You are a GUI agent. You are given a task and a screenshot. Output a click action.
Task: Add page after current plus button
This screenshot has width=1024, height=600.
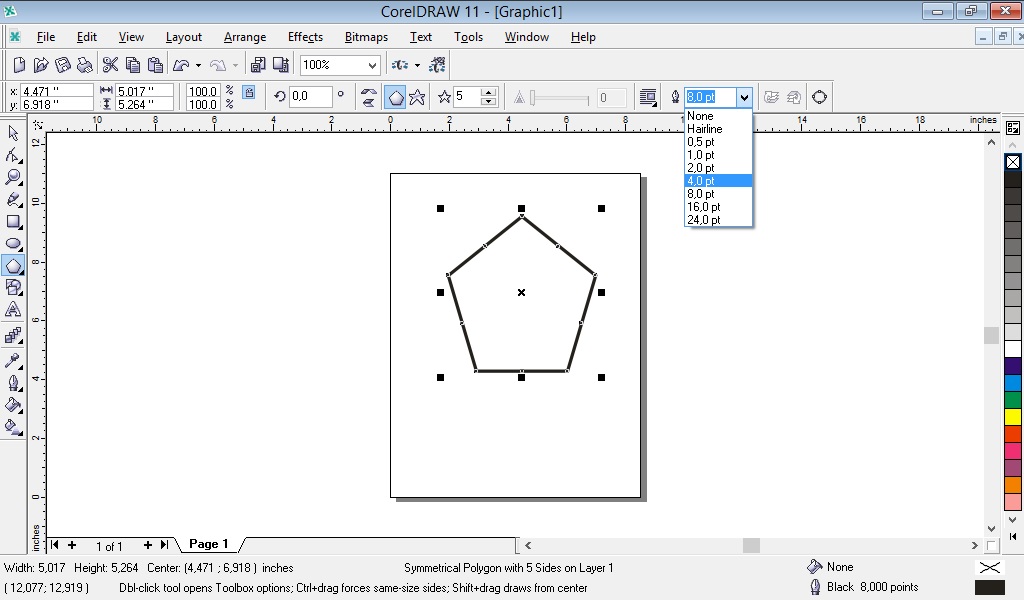click(x=148, y=545)
